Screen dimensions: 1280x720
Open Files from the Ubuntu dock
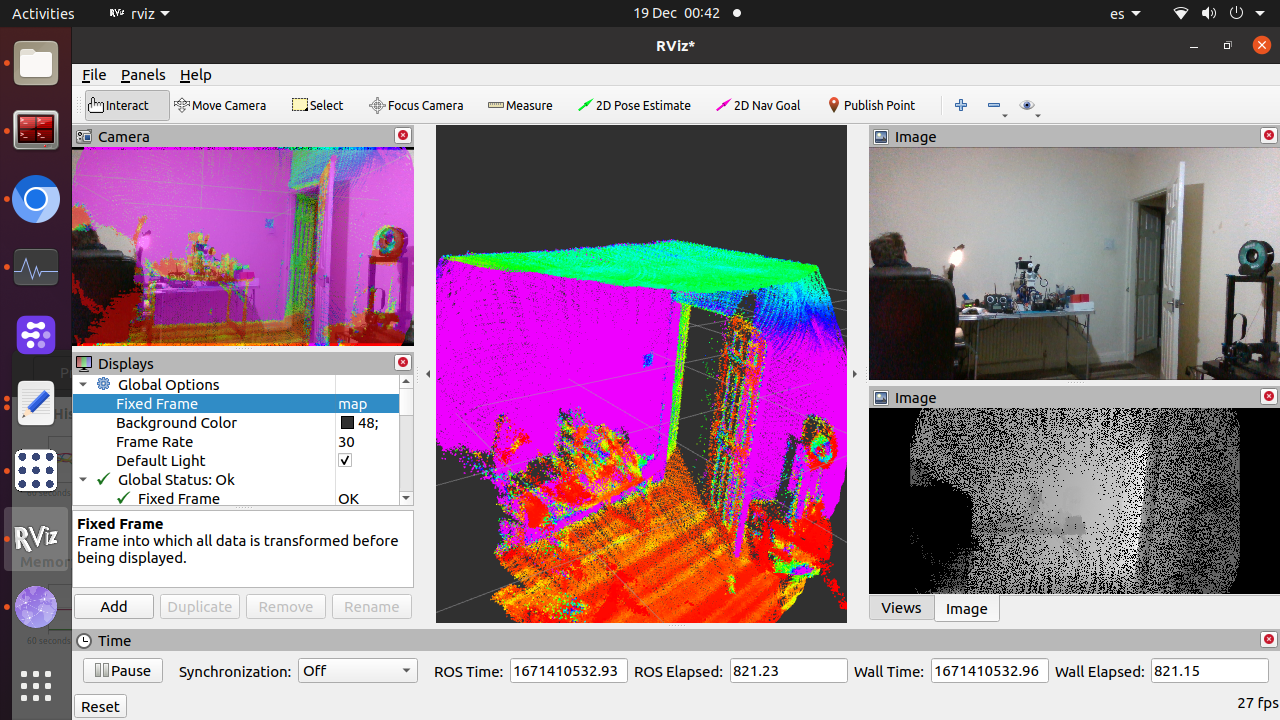36,64
